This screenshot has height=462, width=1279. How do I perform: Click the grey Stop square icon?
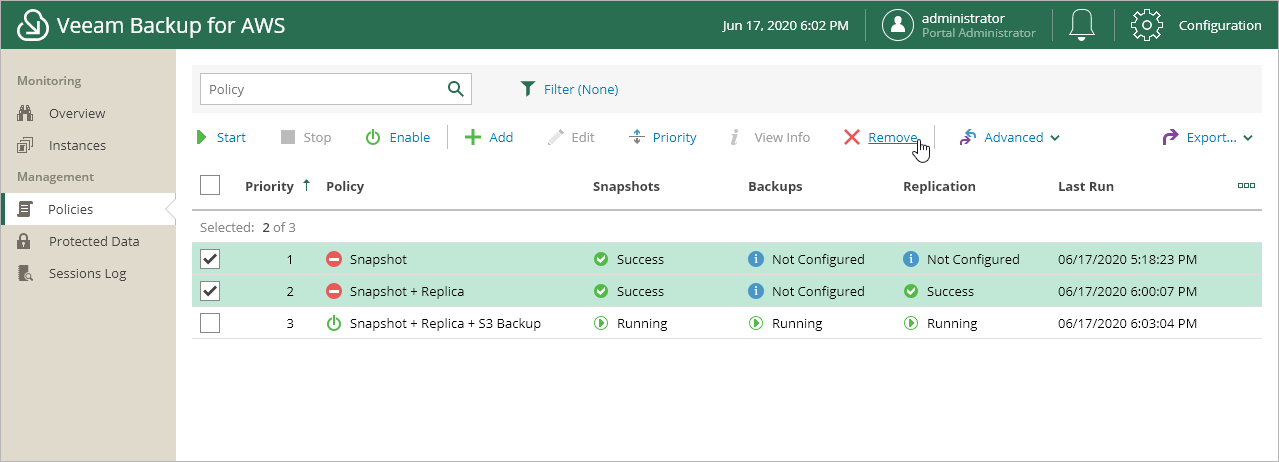click(x=288, y=137)
